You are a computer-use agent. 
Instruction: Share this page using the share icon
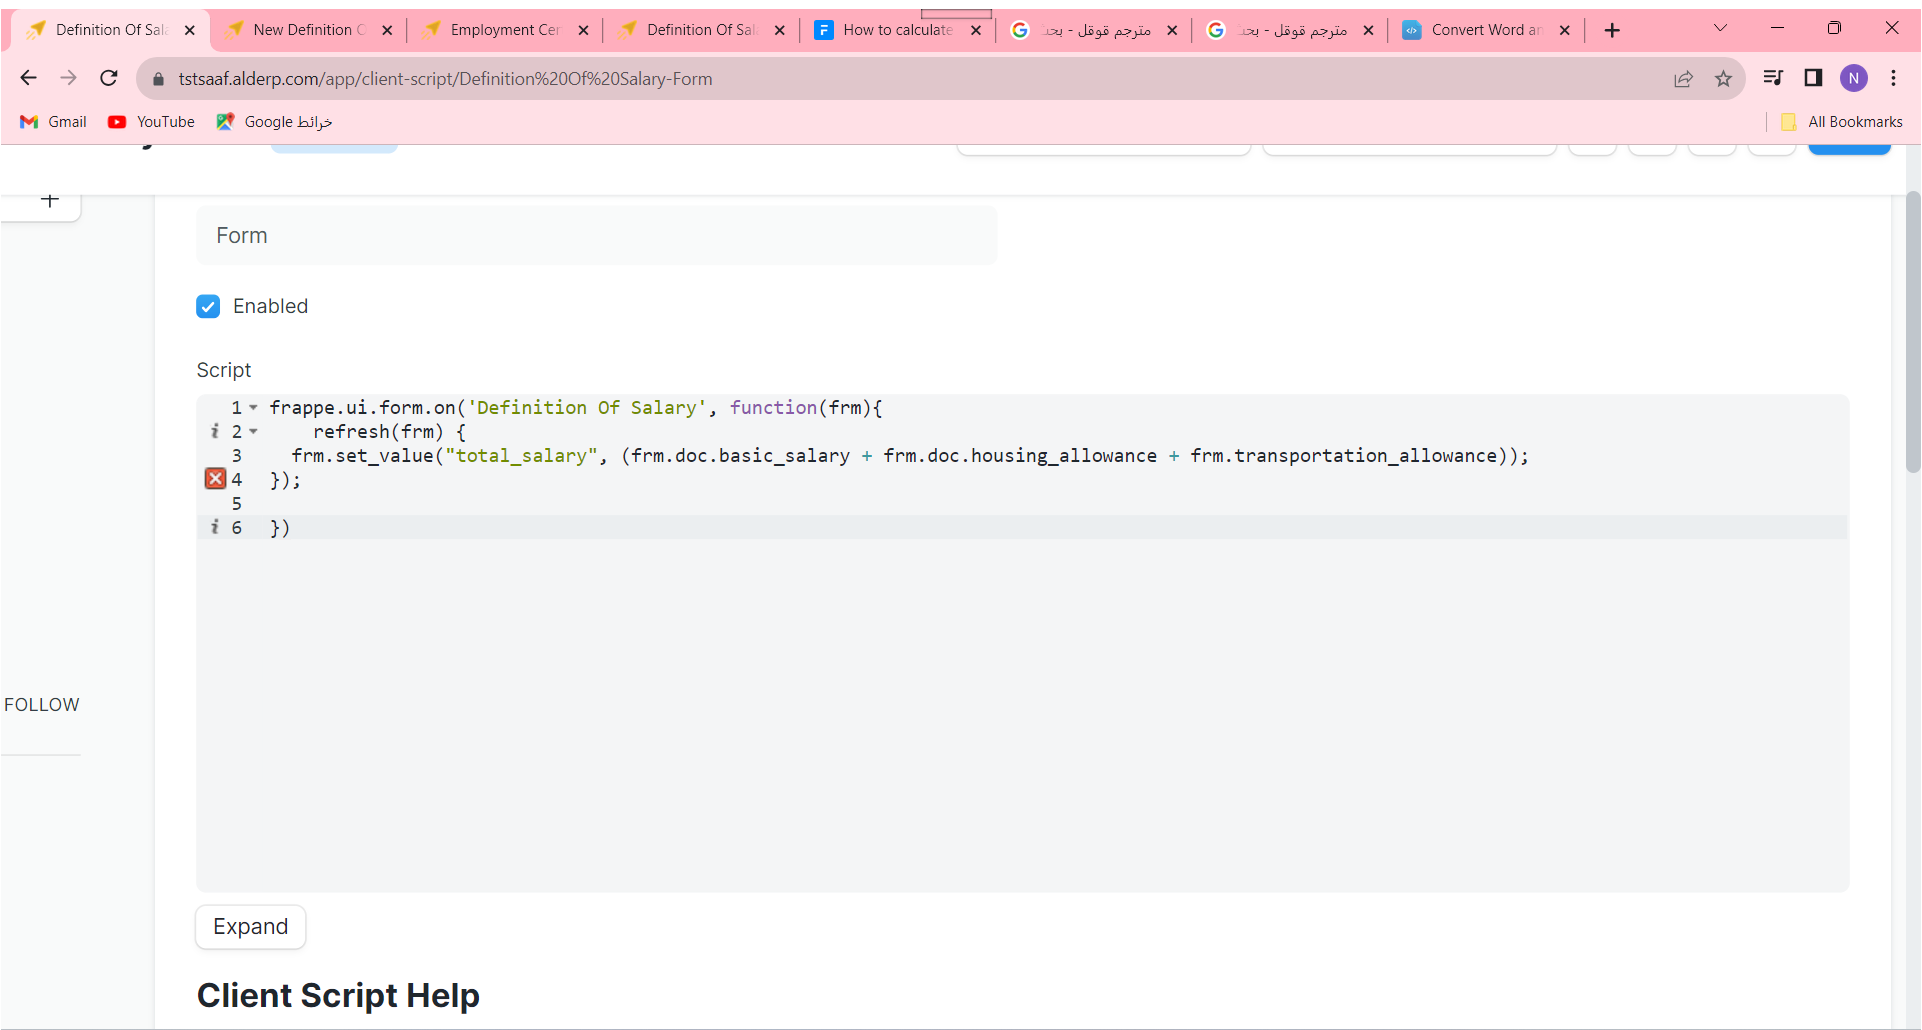pos(1683,78)
